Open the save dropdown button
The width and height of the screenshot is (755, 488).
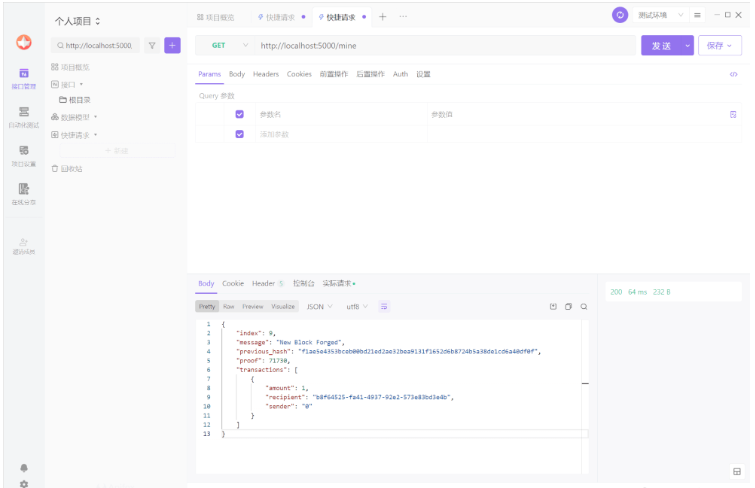(719, 45)
